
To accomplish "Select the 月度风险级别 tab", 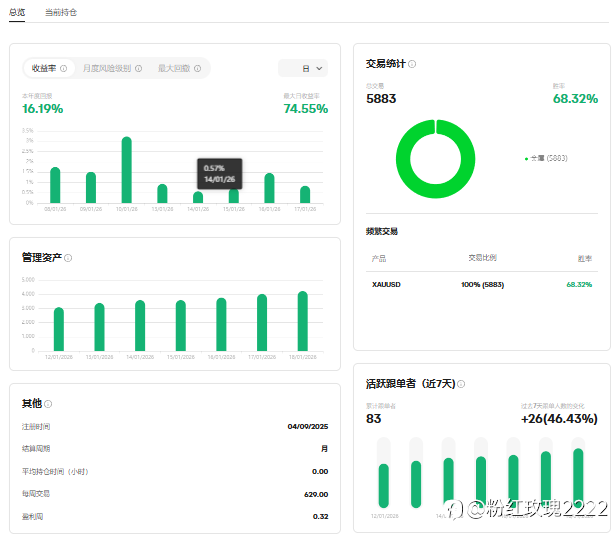I will point(112,68).
